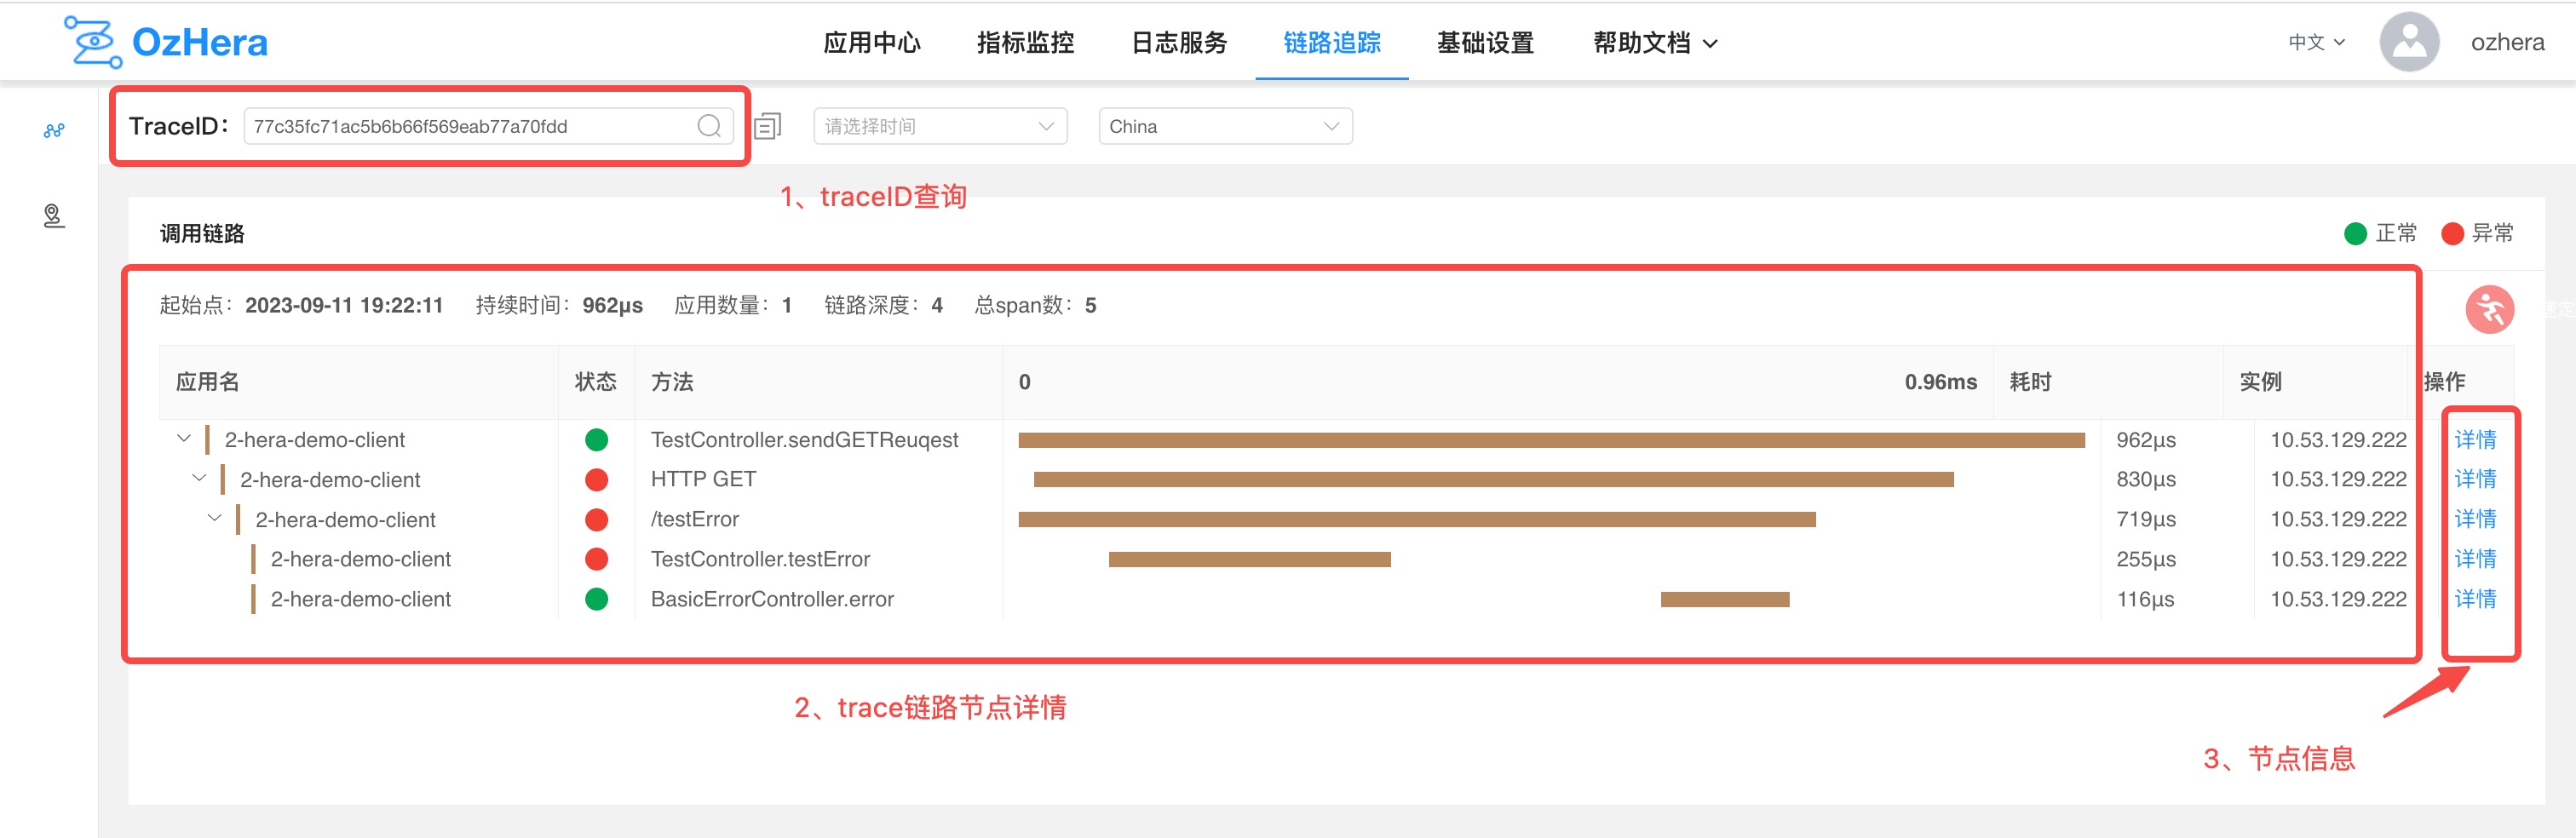
Task: Go to 日志服务 tab
Action: [1179, 43]
